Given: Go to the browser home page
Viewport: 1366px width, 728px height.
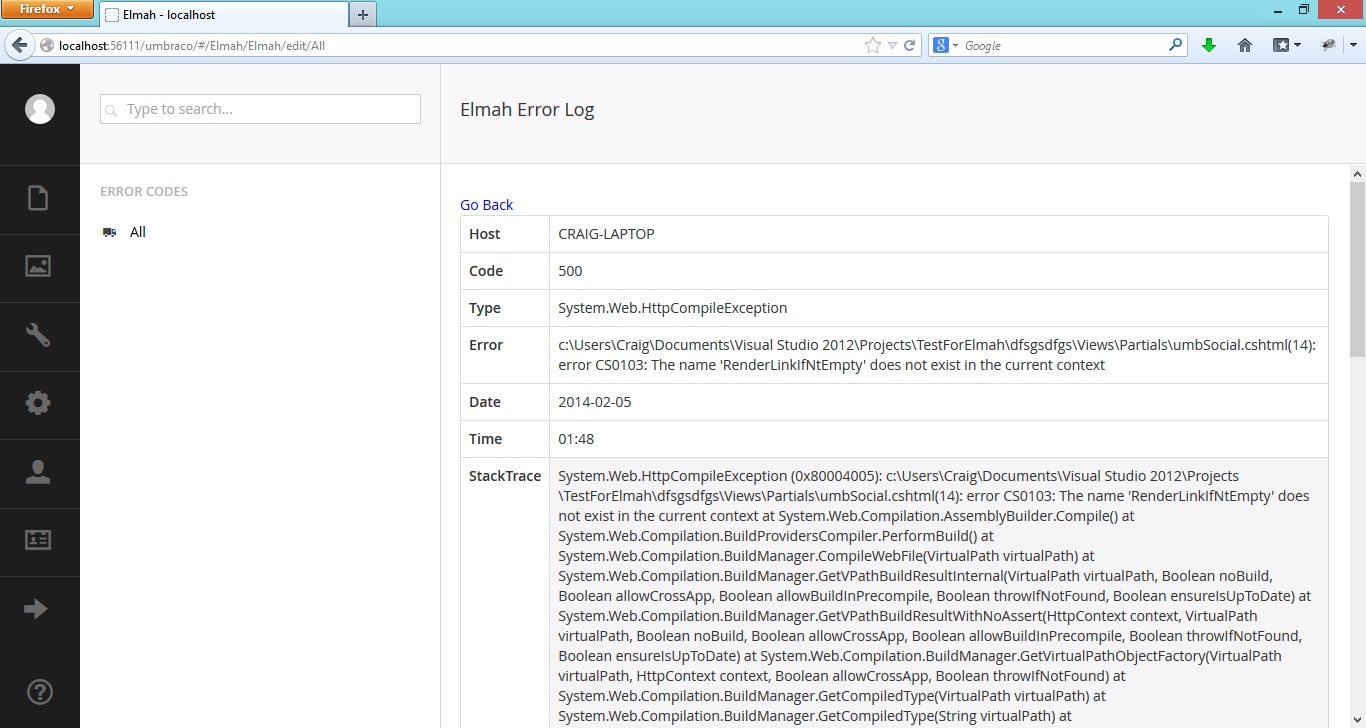Looking at the screenshot, I should click(x=1245, y=45).
